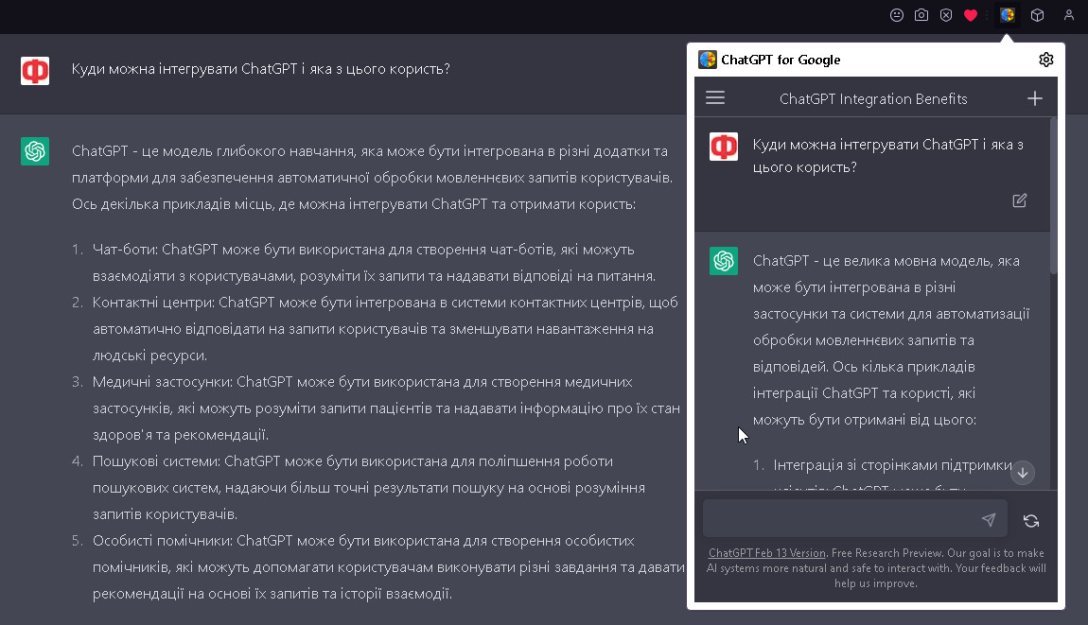
Task: Click the ChatGPT Integration Benefits title
Action: [x=873, y=99]
